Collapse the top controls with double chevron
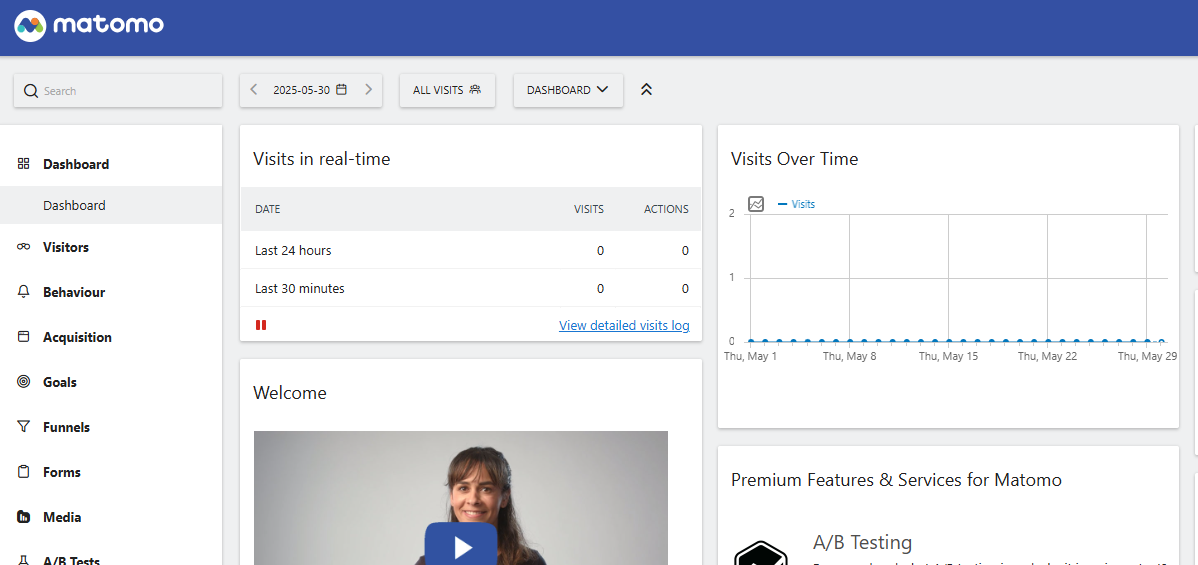Viewport: 1198px width, 565px height. click(646, 90)
